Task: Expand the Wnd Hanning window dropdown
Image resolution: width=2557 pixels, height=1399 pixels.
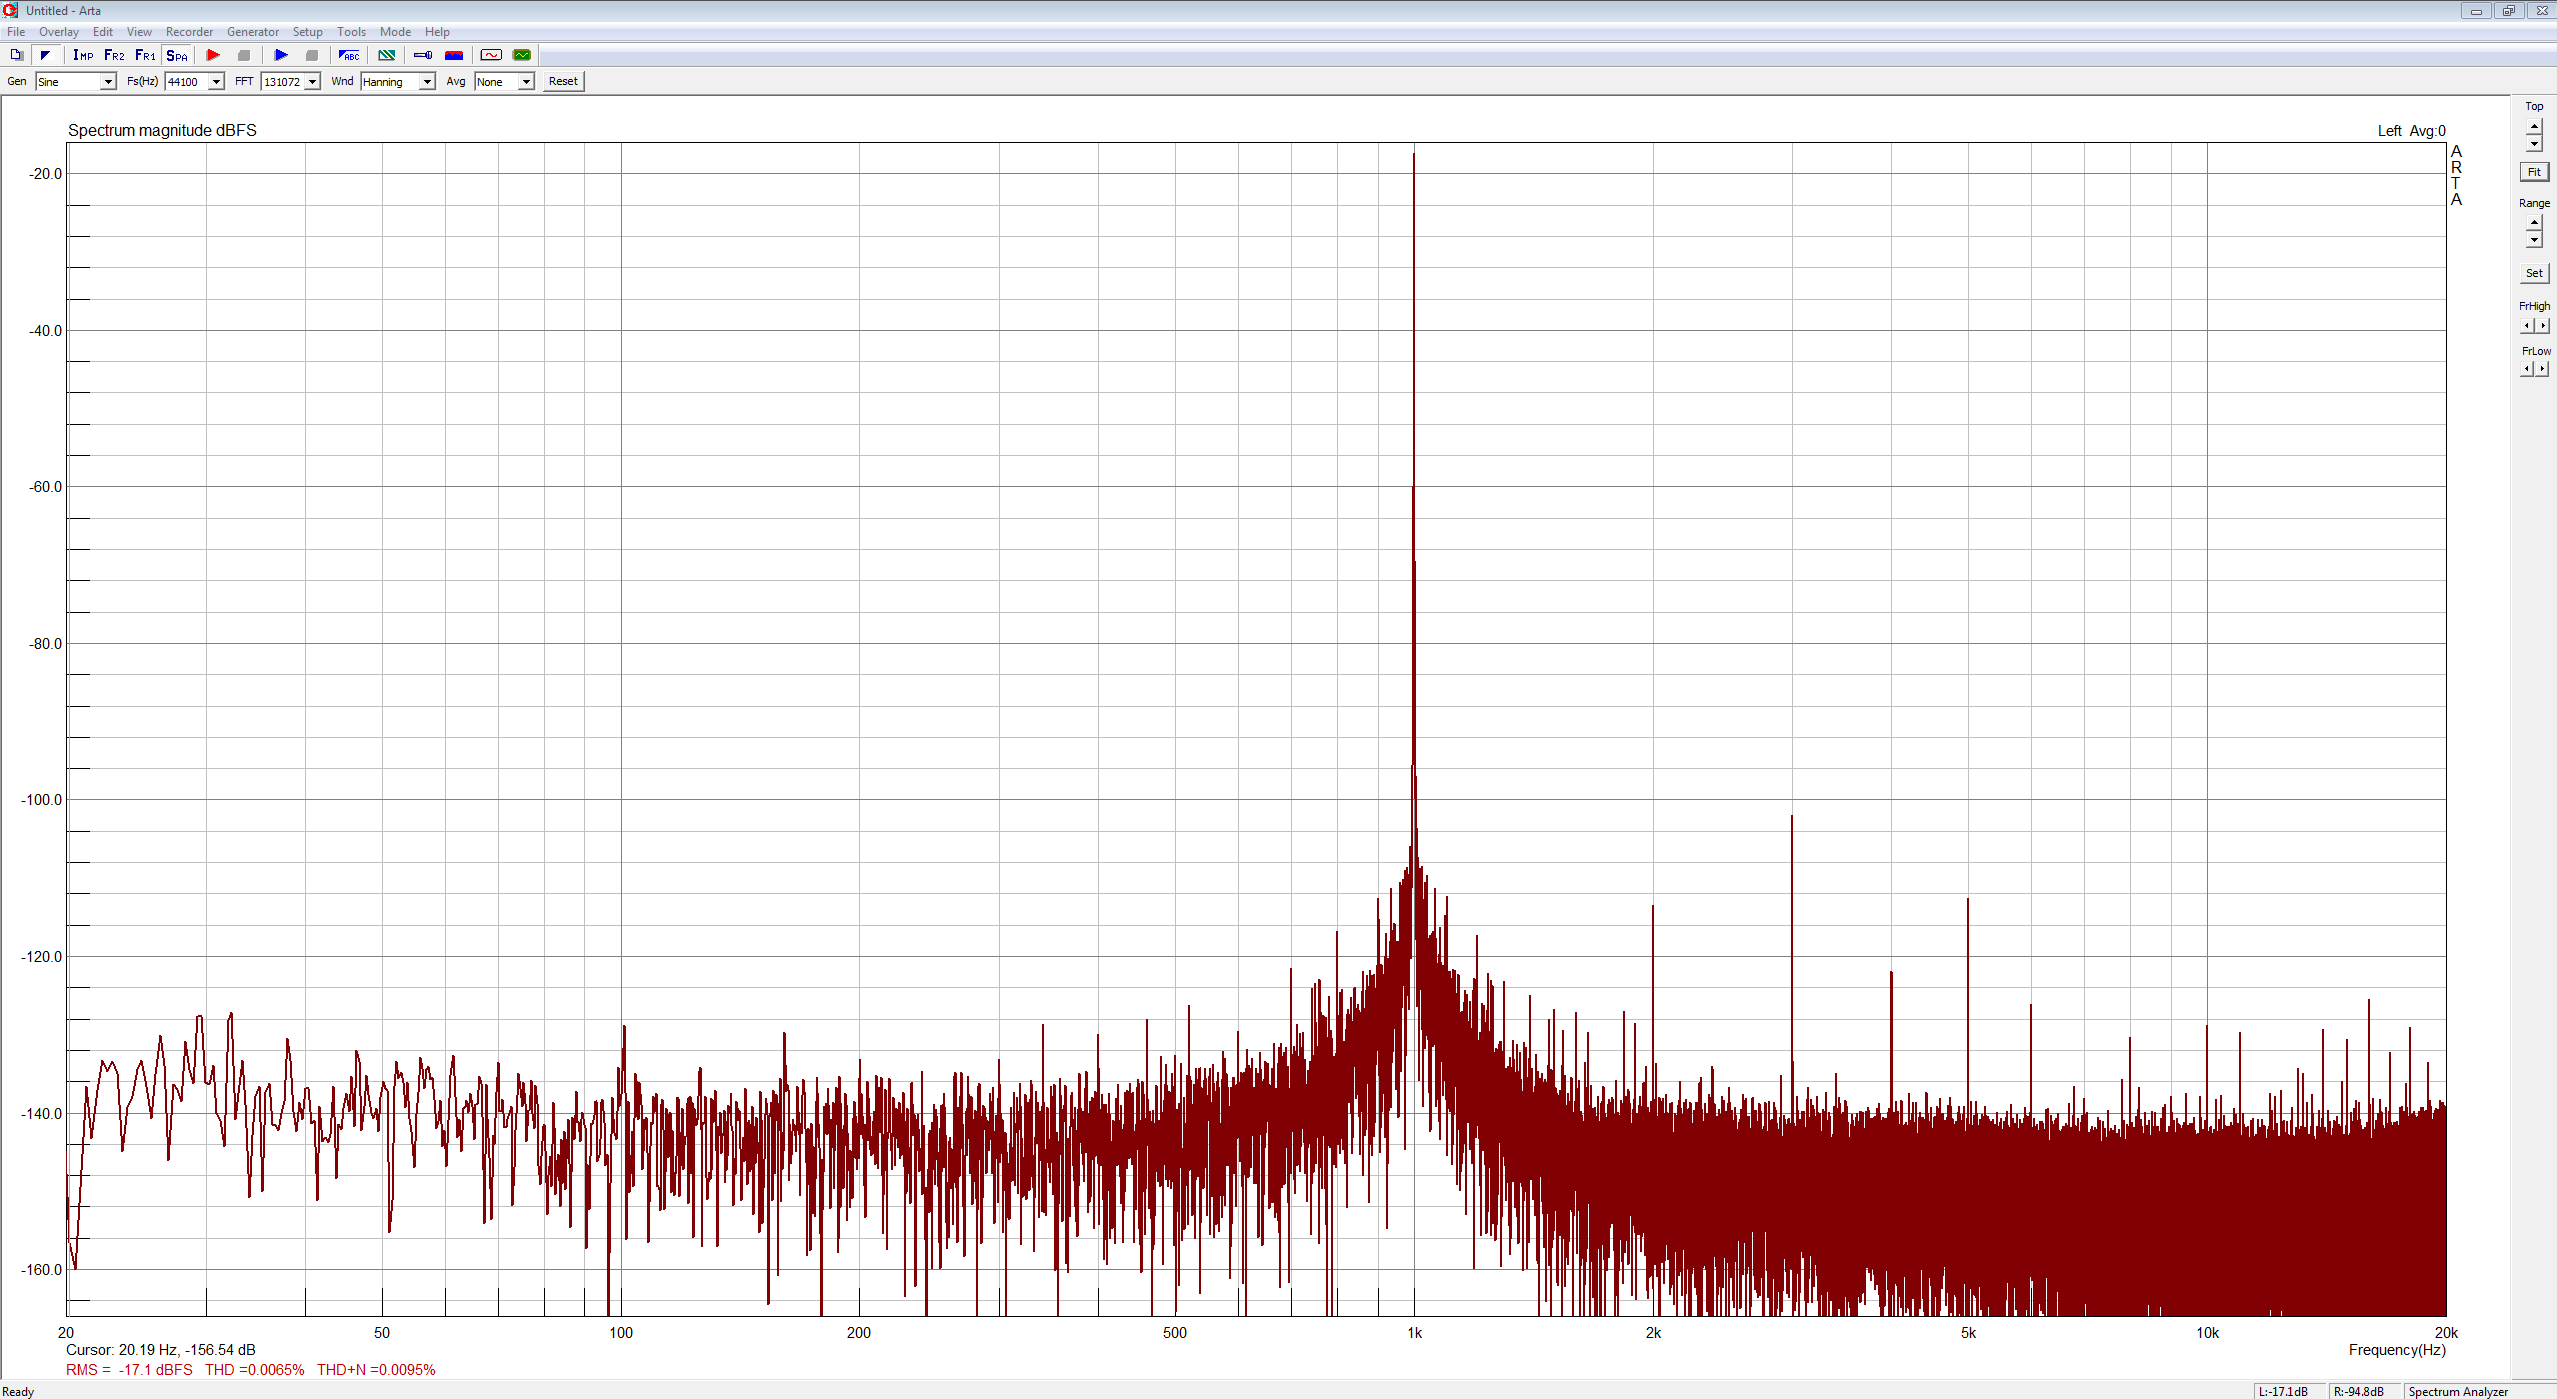Action: tap(398, 82)
